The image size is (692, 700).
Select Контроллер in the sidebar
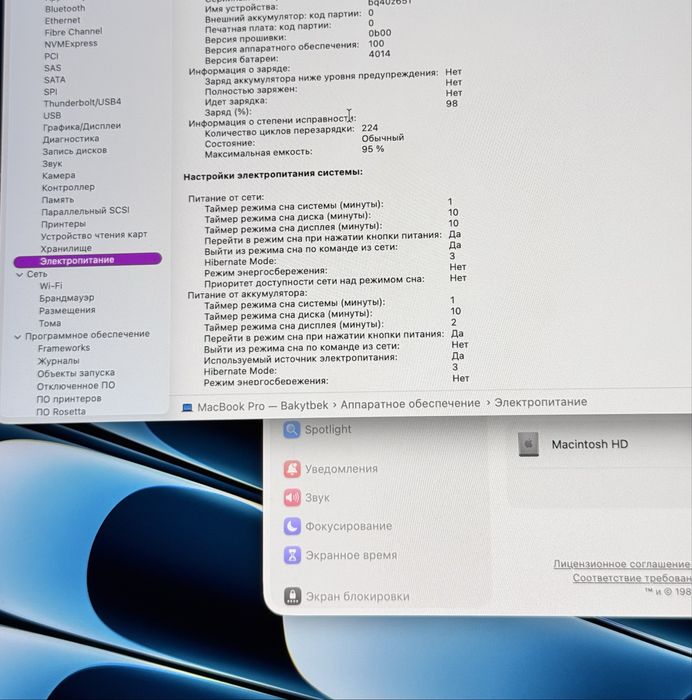[x=68, y=188]
